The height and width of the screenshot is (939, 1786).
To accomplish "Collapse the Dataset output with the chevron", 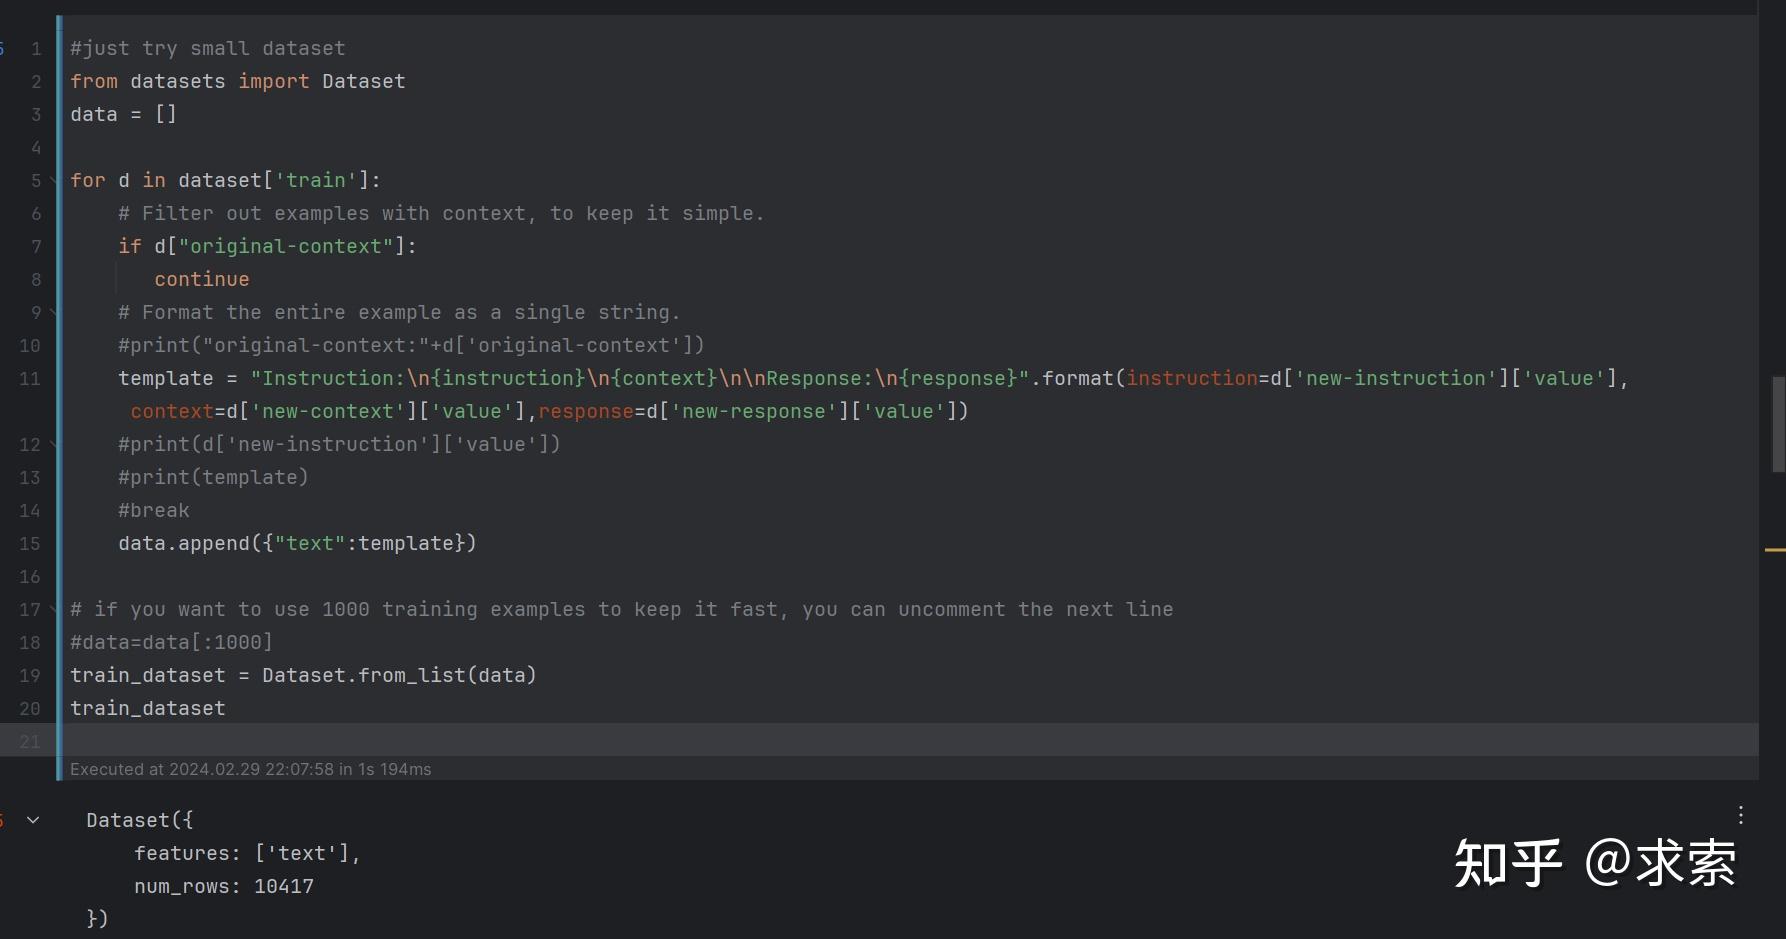I will point(33,820).
